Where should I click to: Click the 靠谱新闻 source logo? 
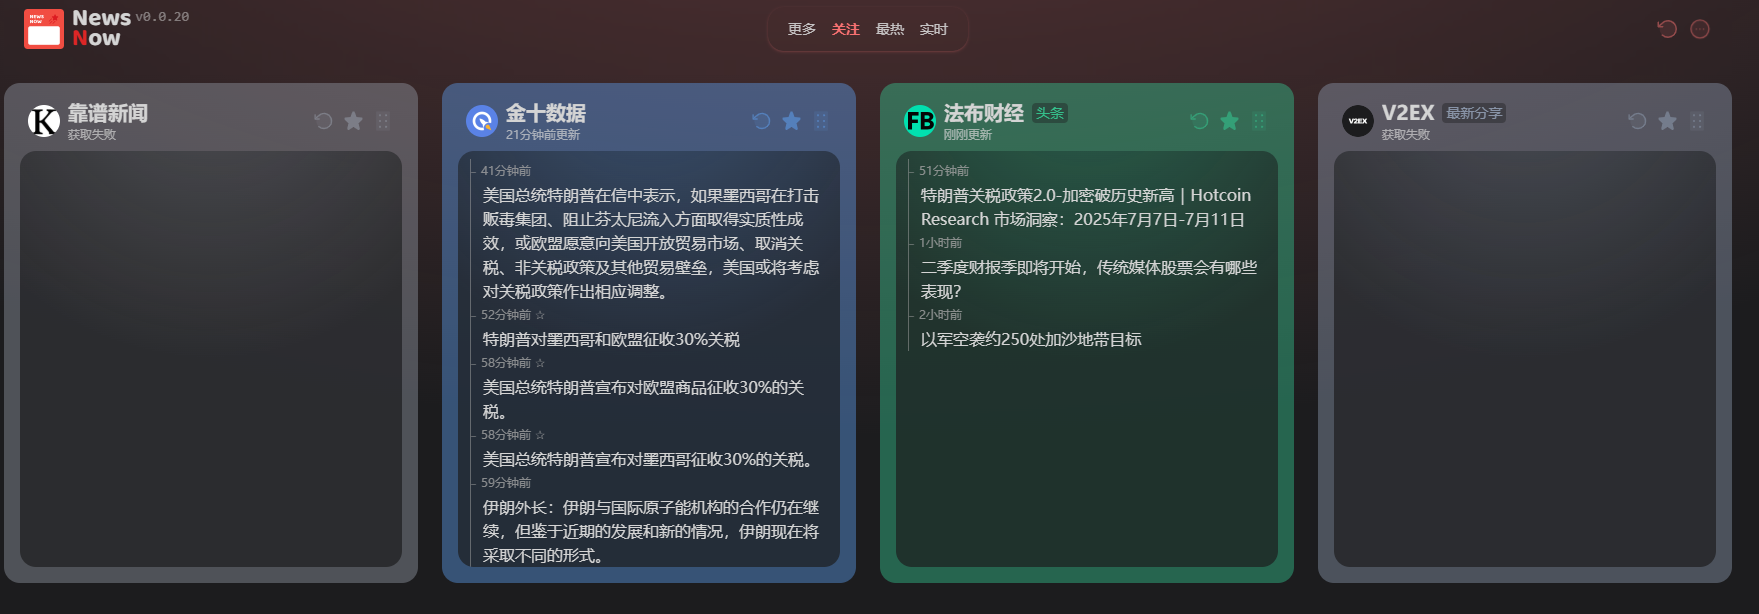44,121
